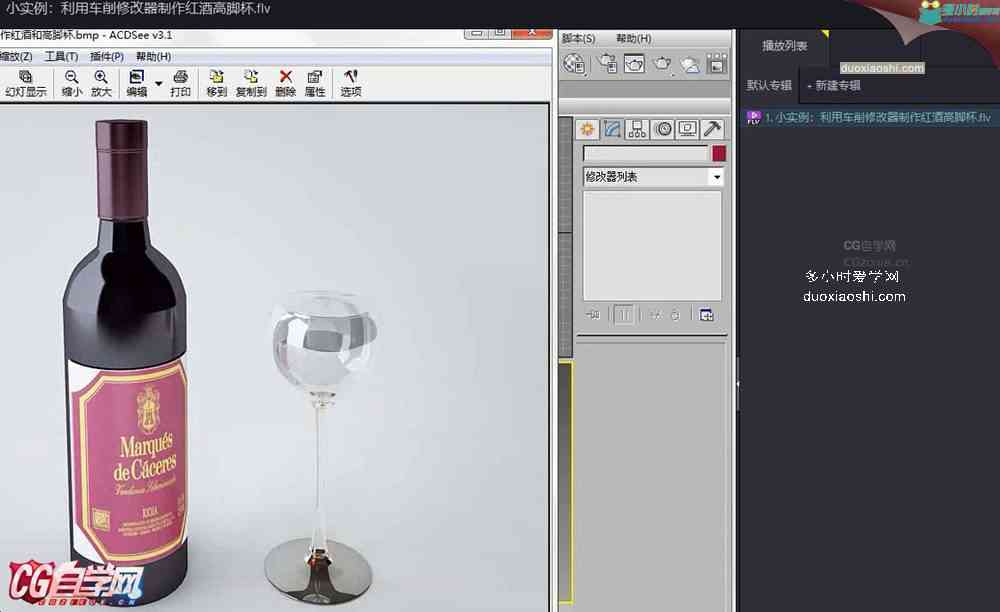Open the Material Editor in 3ds Max toolbar
Image resolution: width=1000 pixels, height=612 pixels.
[575, 64]
